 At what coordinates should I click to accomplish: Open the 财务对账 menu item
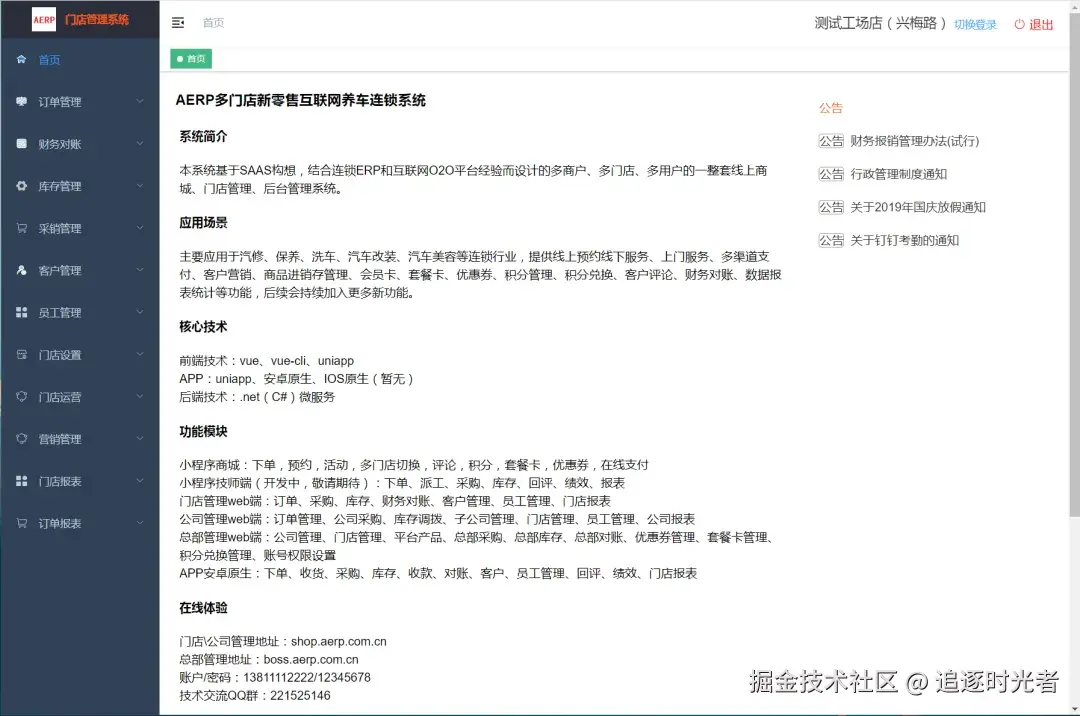tap(80, 143)
